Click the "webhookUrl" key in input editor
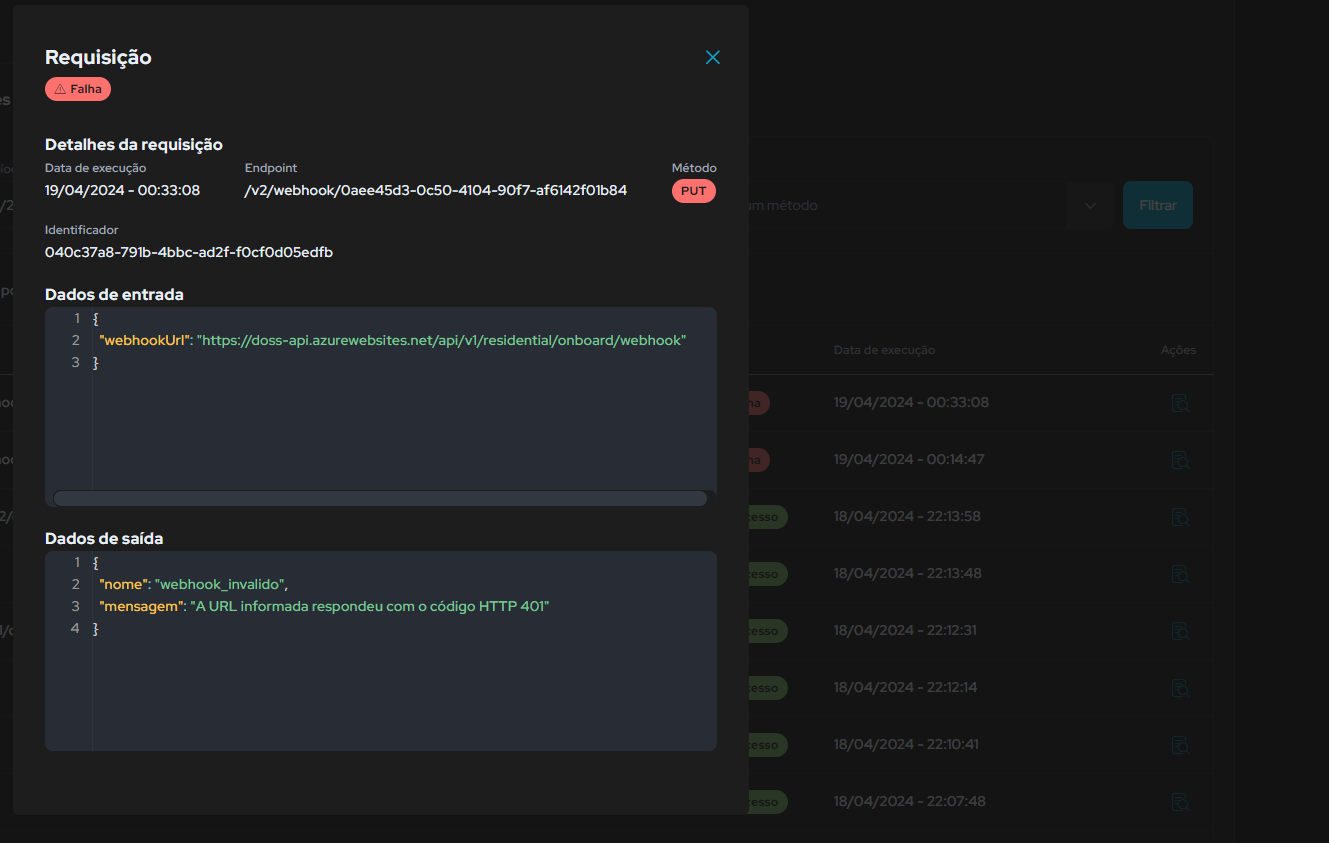Image resolution: width=1329 pixels, height=843 pixels. tap(145, 340)
